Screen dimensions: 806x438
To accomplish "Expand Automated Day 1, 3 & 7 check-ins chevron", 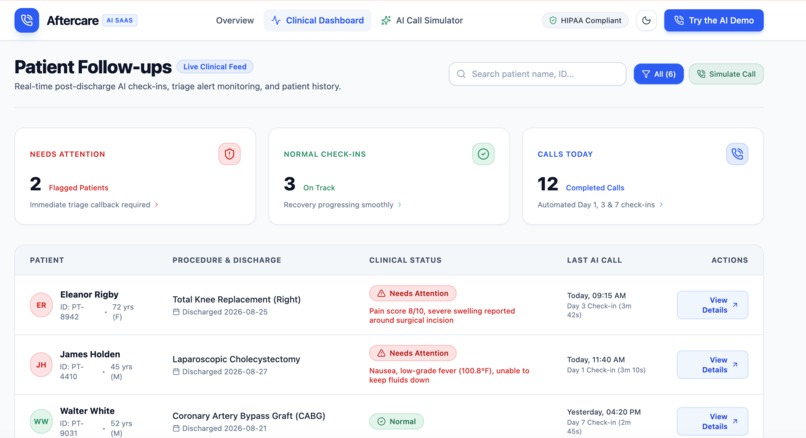I will 661,205.
